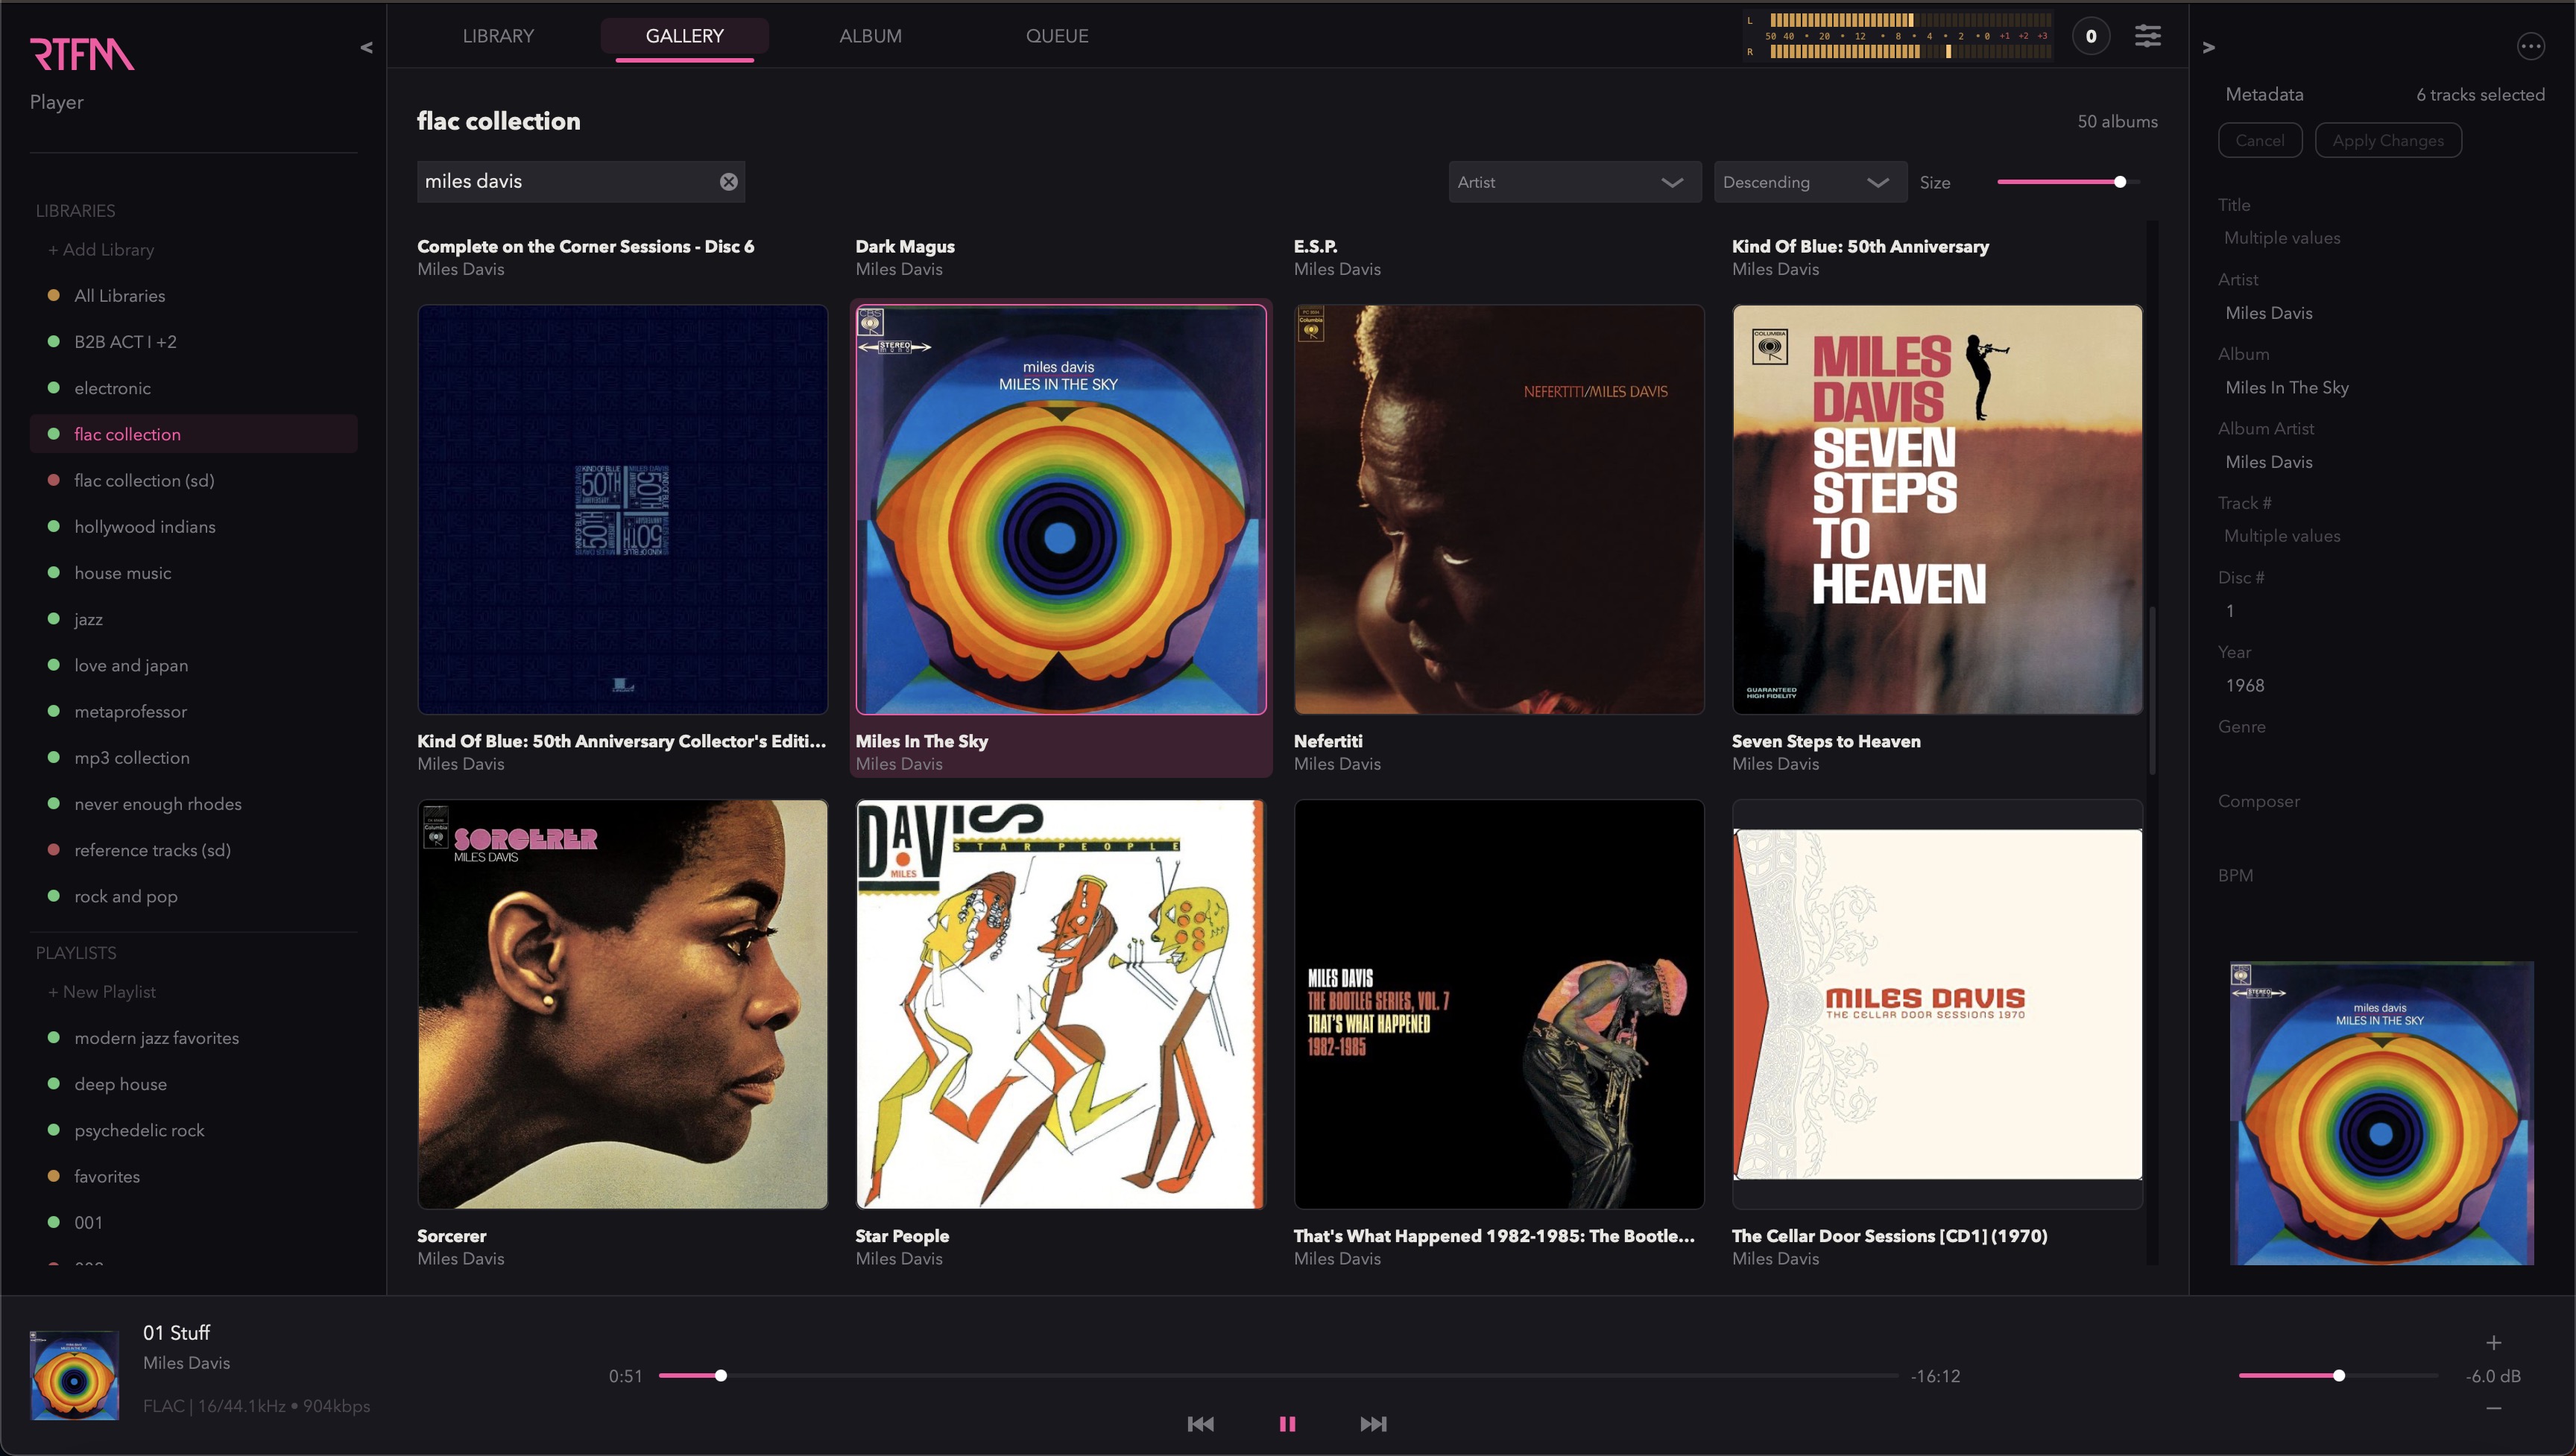Click the Dark Magus album title

pos(905,247)
